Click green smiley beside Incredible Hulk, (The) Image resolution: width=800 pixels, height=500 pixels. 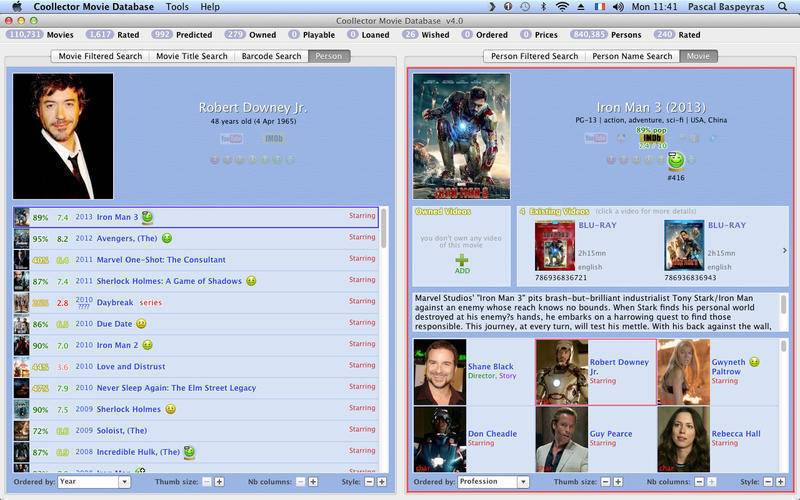(x=189, y=452)
